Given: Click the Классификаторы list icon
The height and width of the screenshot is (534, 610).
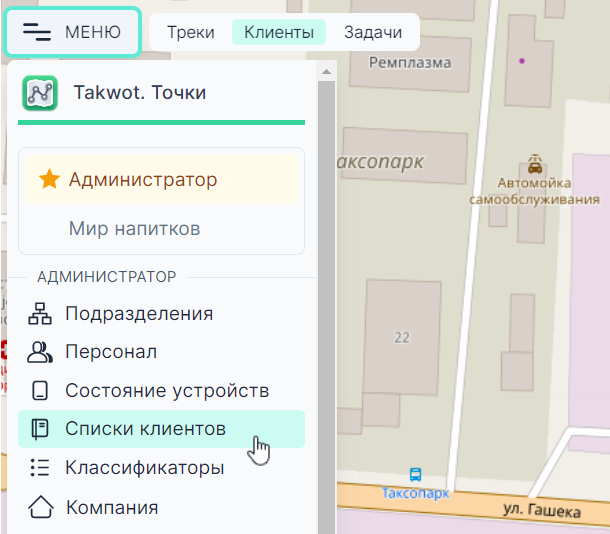Looking at the screenshot, I should pyautogui.click(x=40, y=467).
